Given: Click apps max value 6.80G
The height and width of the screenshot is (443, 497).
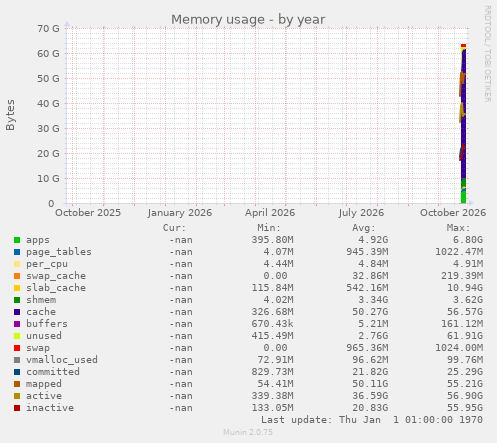Looking at the screenshot, I should (468, 240).
